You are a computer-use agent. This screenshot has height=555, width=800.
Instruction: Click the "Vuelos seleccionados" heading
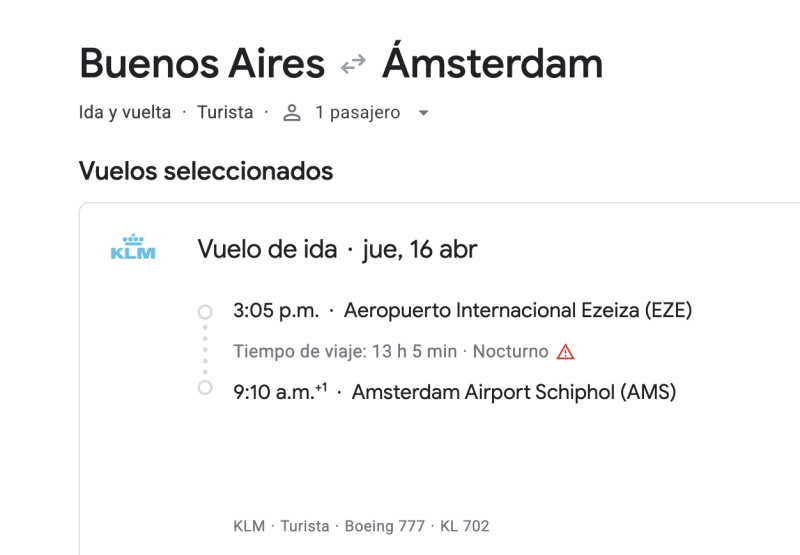point(205,171)
